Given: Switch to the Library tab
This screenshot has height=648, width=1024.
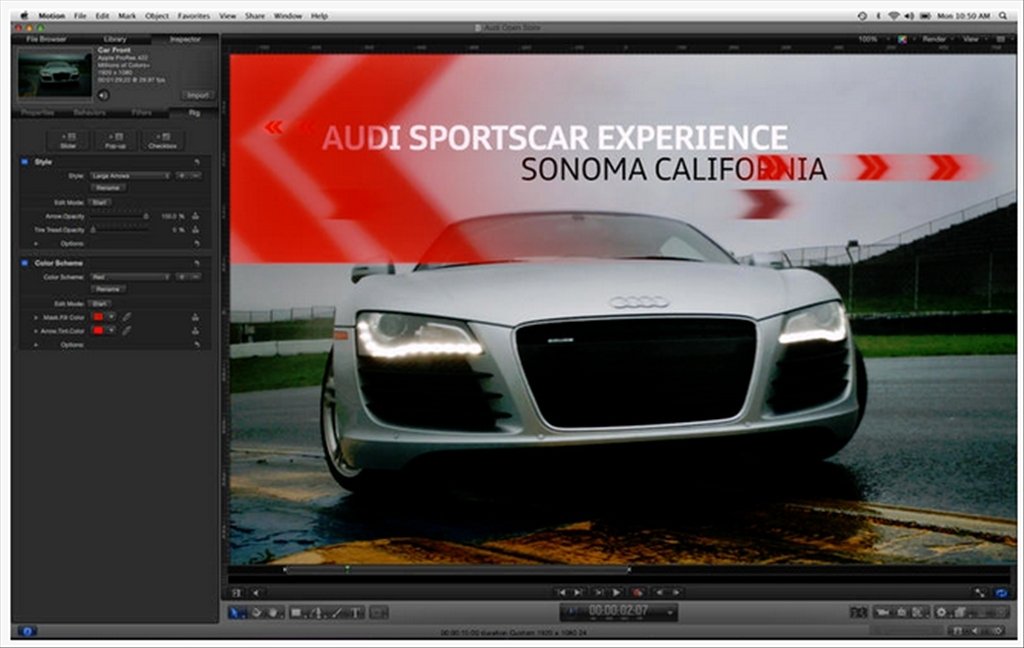Looking at the screenshot, I should [115, 39].
